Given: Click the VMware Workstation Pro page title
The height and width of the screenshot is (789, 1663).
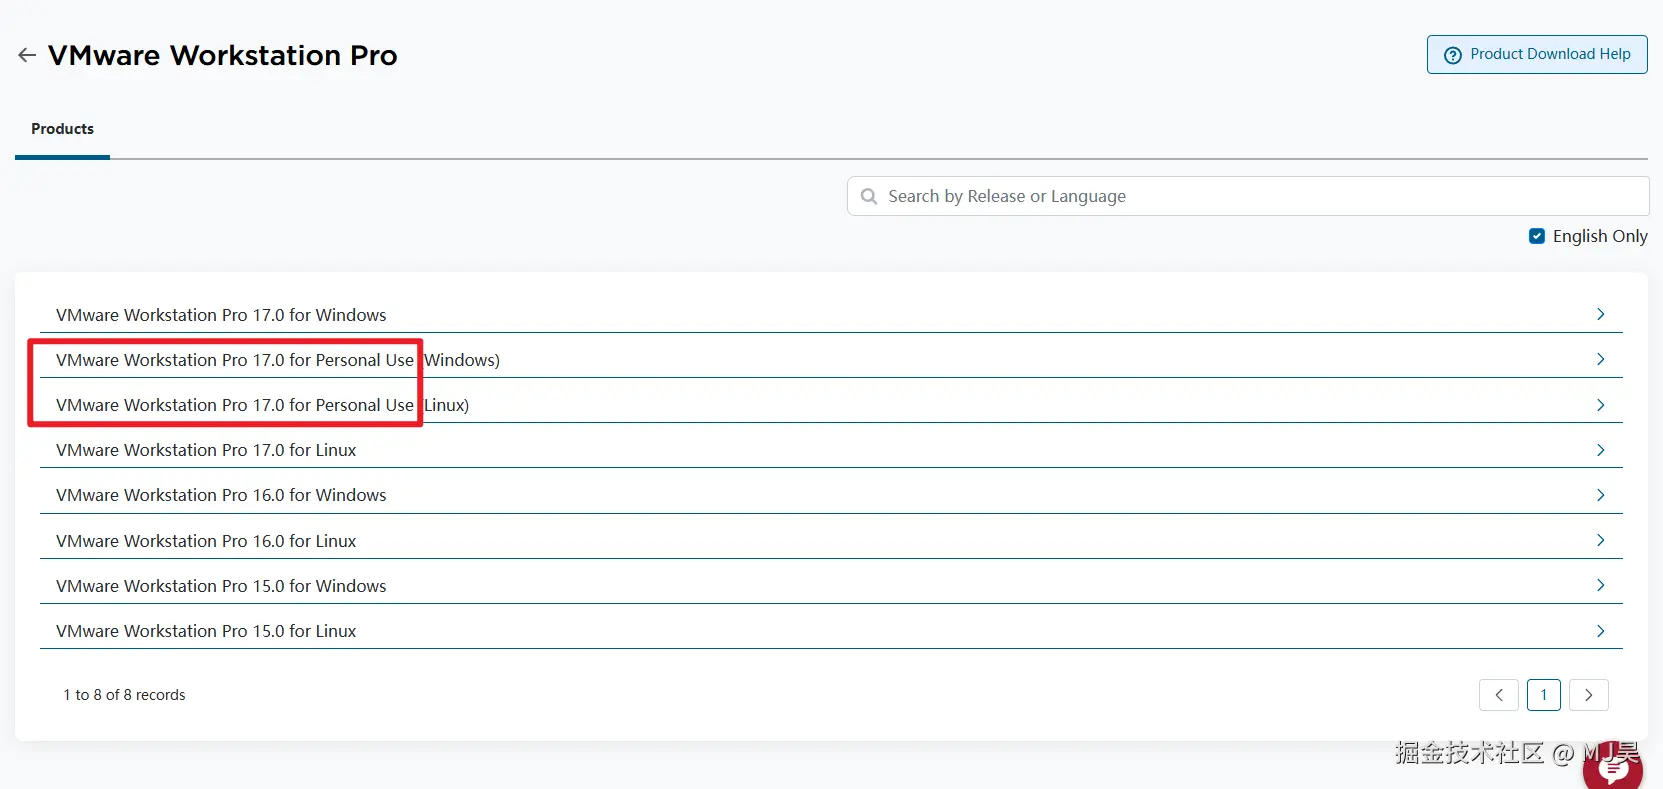Looking at the screenshot, I should click(223, 55).
